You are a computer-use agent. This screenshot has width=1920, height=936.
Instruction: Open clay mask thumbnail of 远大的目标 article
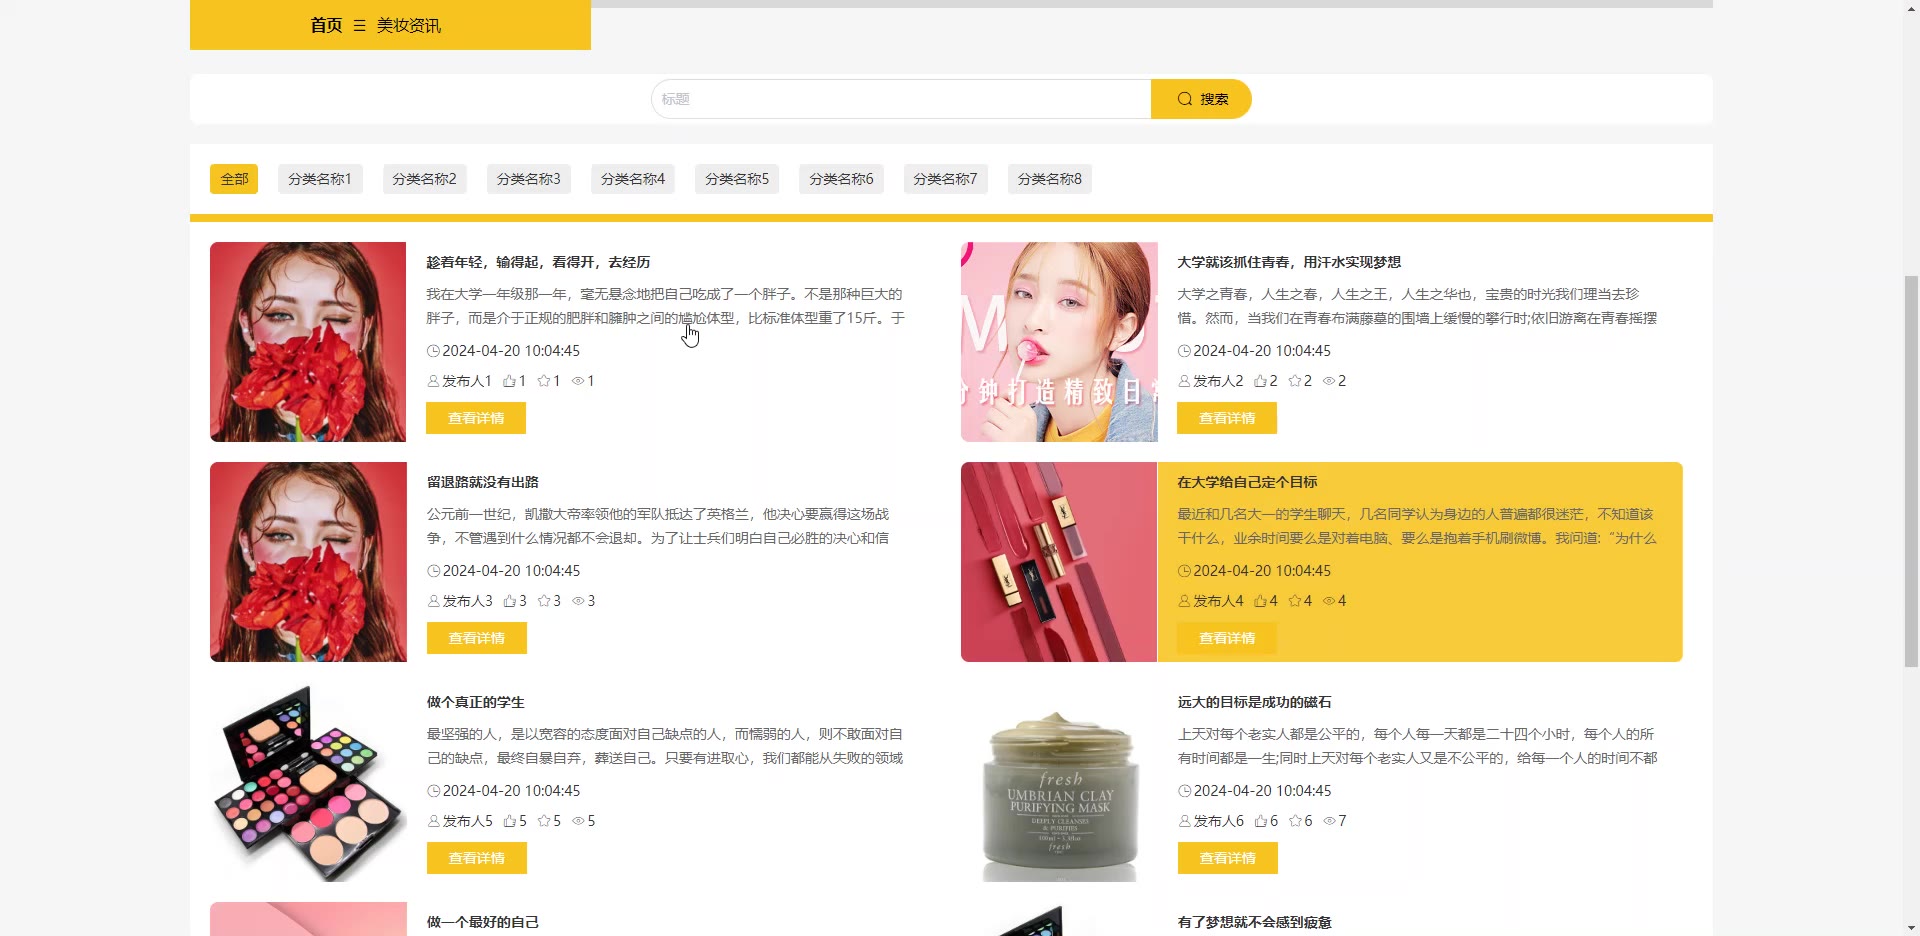click(x=1059, y=782)
